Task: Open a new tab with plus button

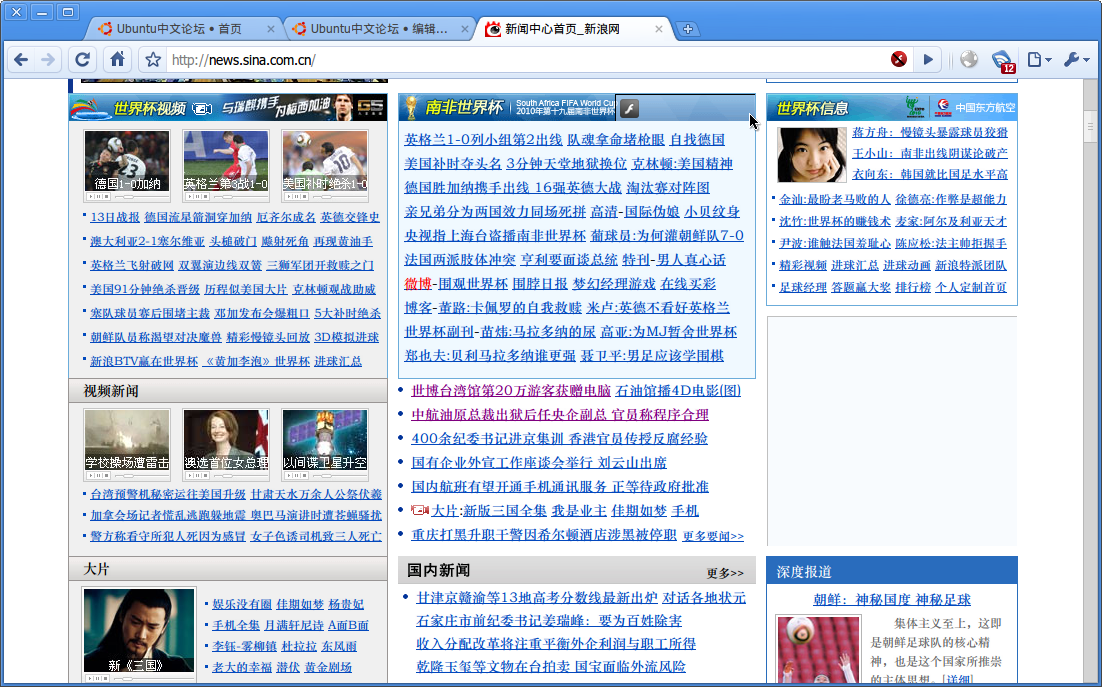Action: pos(687,29)
